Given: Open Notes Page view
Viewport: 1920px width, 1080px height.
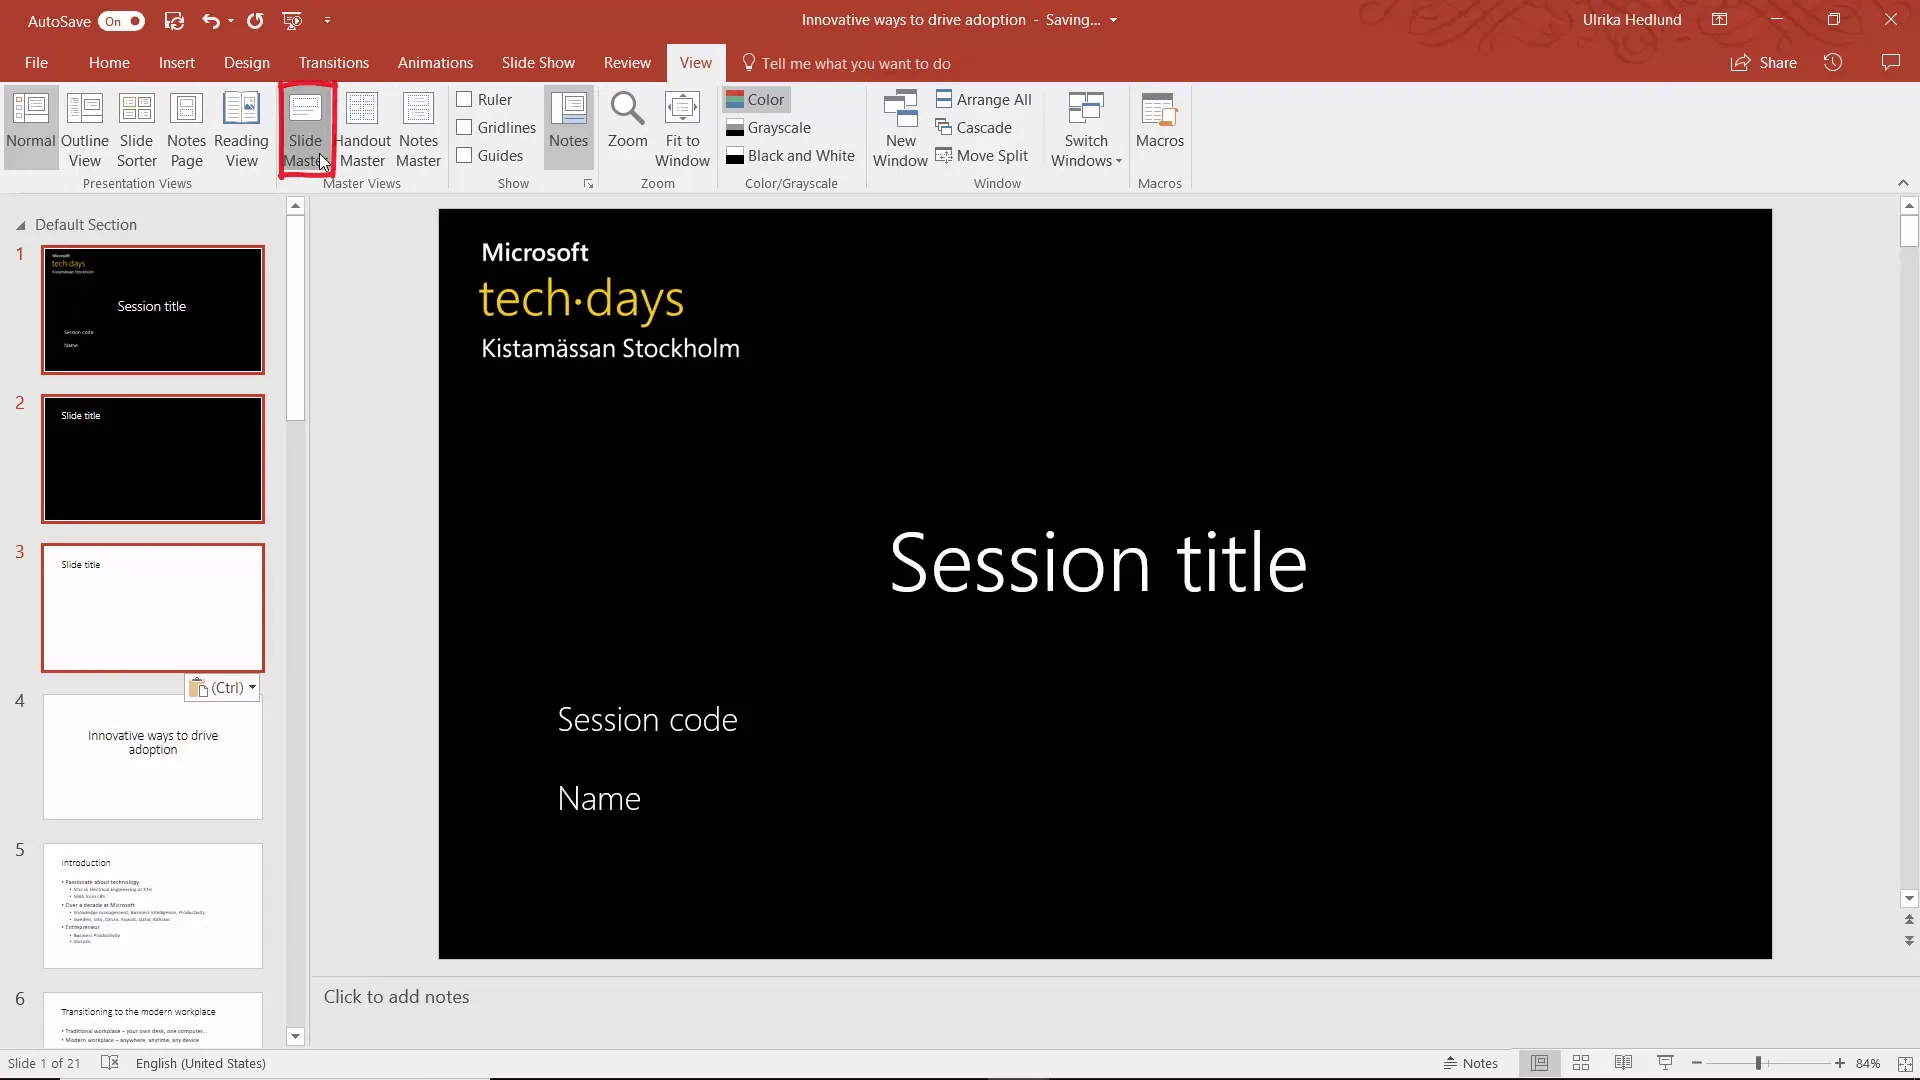Looking at the screenshot, I should [186, 128].
